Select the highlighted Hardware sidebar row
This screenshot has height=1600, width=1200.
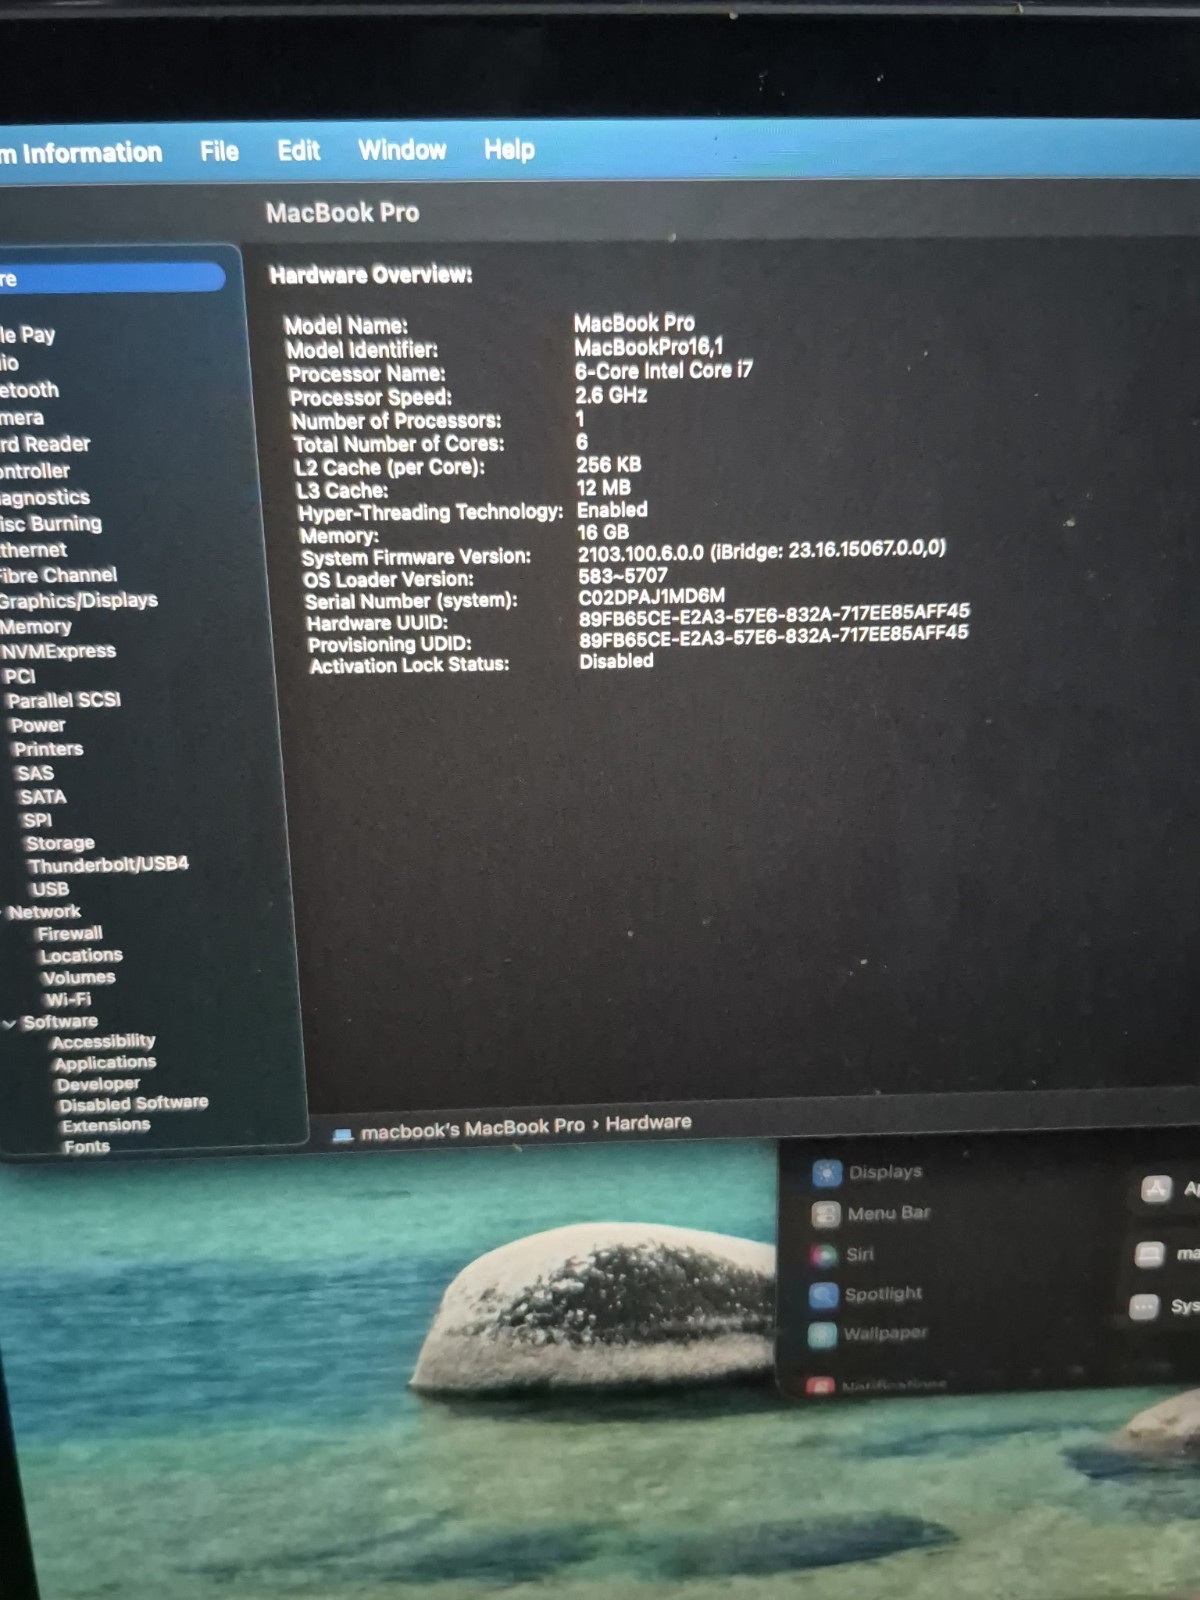pyautogui.click(x=112, y=278)
